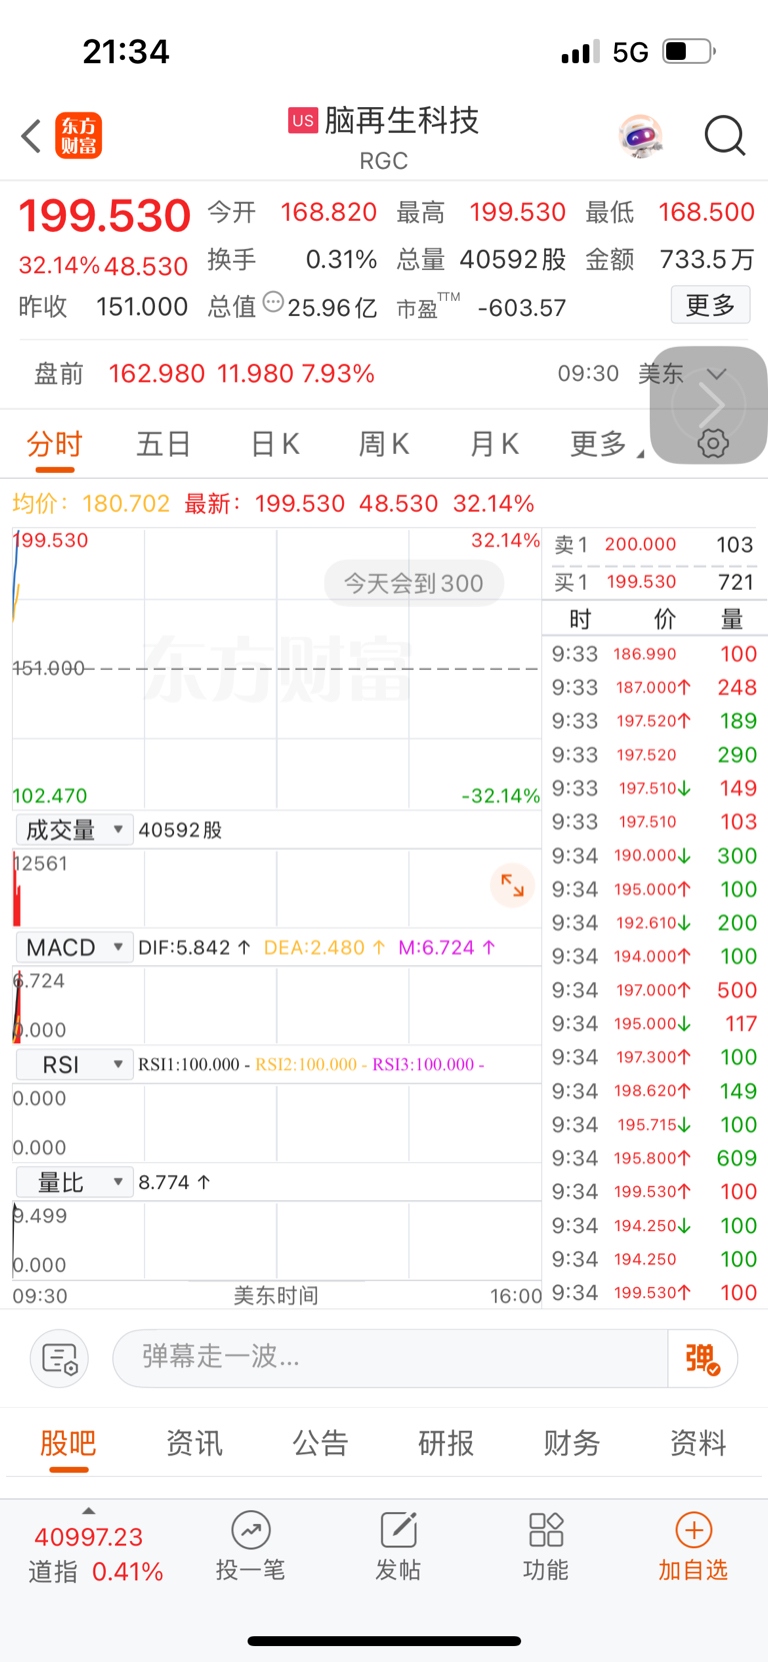Open stock search with magnifier icon
The height and width of the screenshot is (1663, 768).
(725, 136)
